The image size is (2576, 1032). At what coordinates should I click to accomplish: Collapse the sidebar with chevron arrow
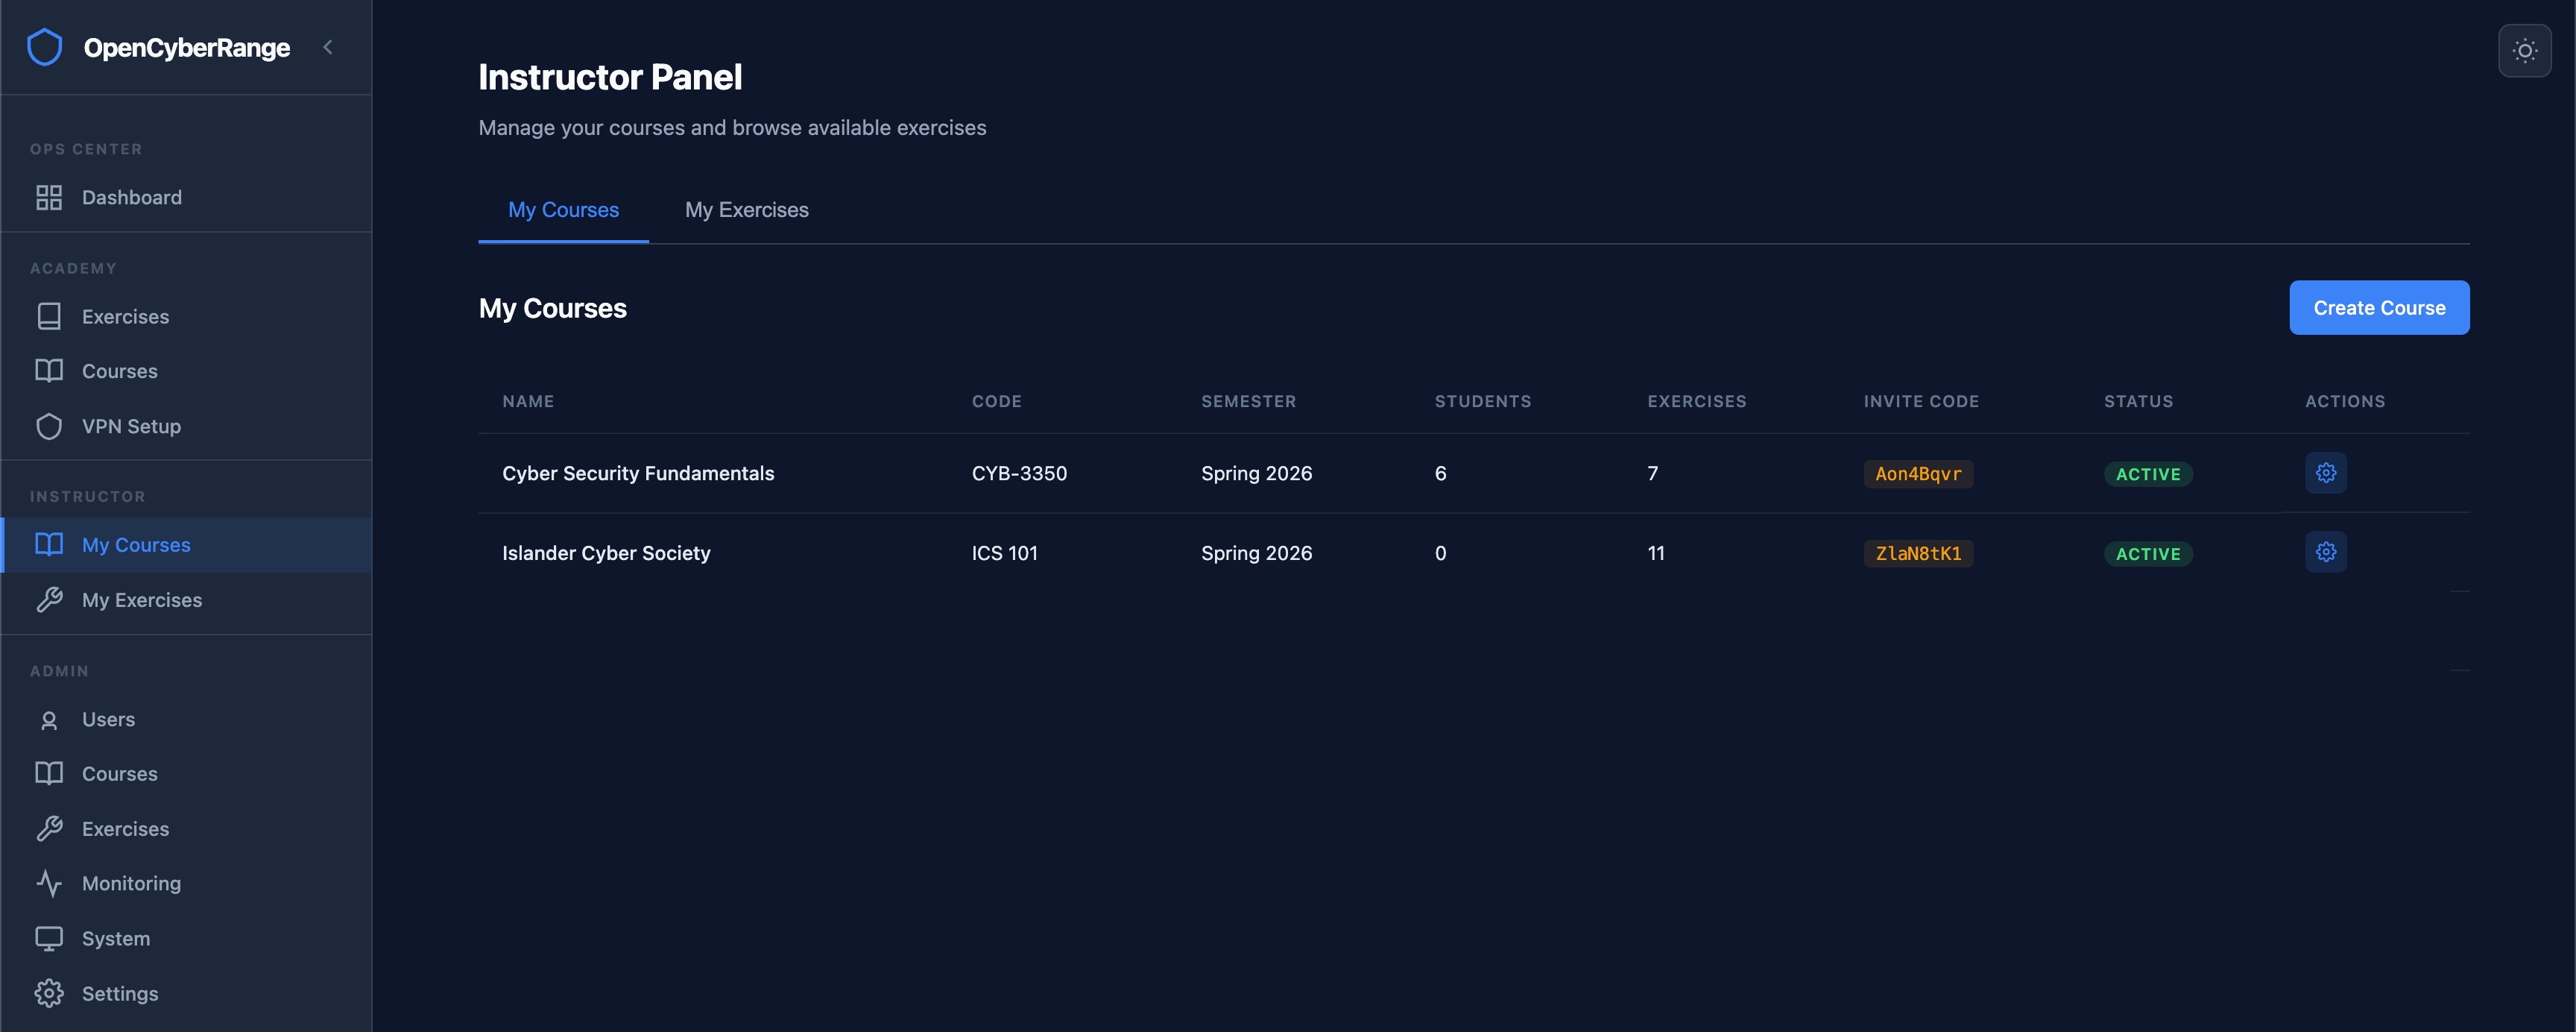327,47
